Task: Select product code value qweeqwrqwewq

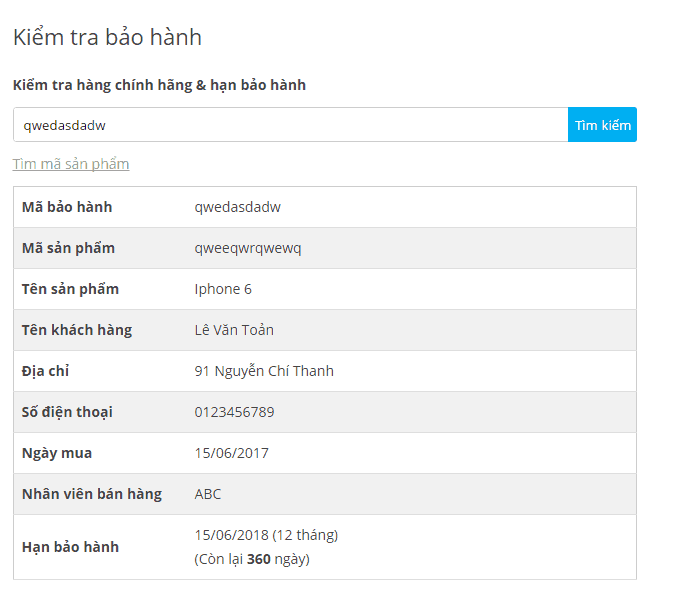Action: pyautogui.click(x=248, y=248)
